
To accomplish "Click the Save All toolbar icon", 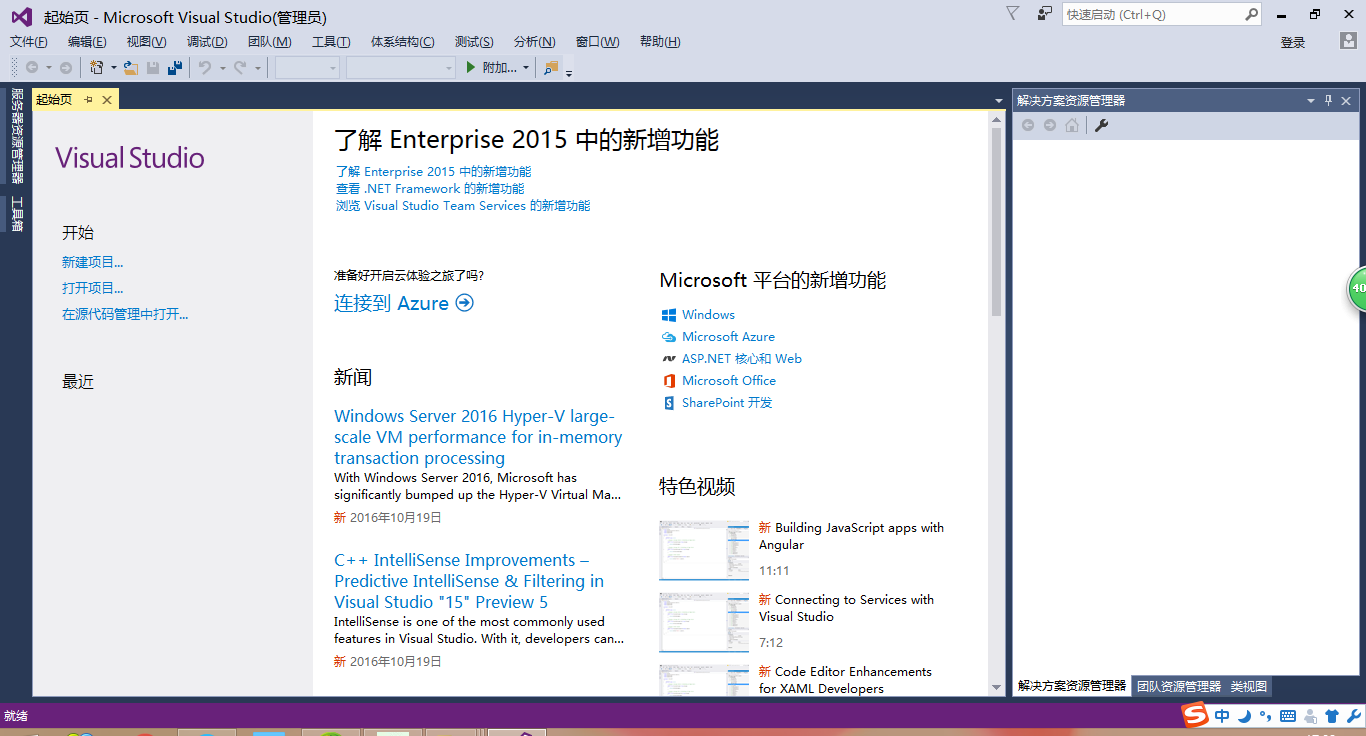I will pos(175,67).
